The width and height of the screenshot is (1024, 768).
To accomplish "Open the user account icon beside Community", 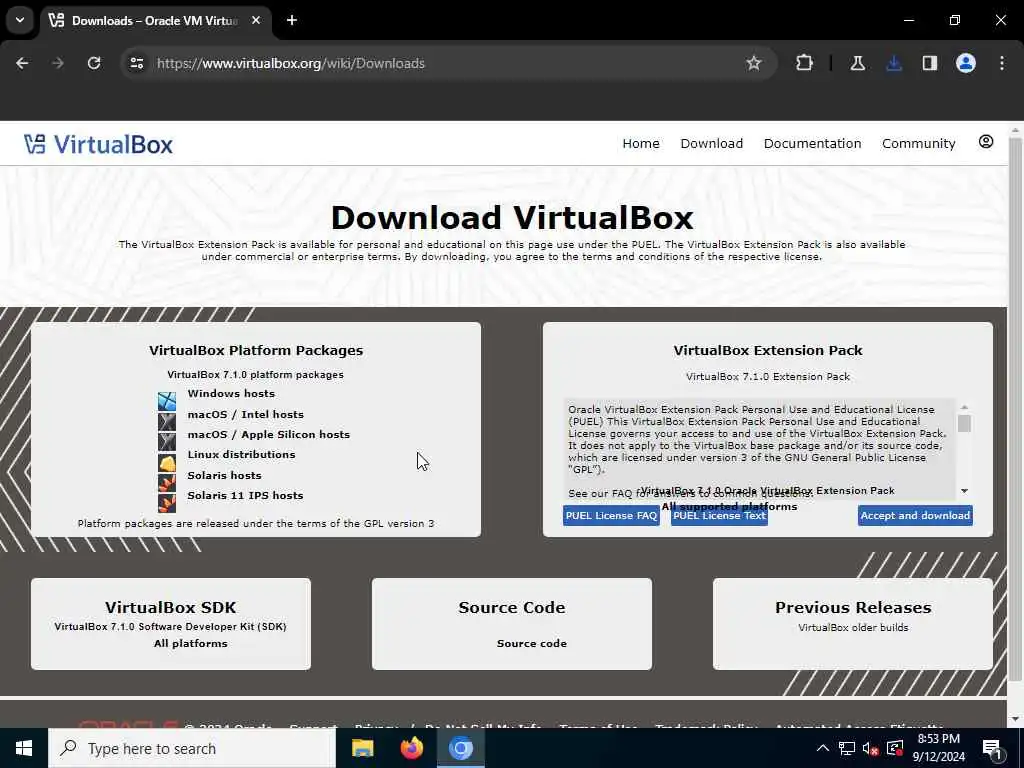I will click(985, 142).
